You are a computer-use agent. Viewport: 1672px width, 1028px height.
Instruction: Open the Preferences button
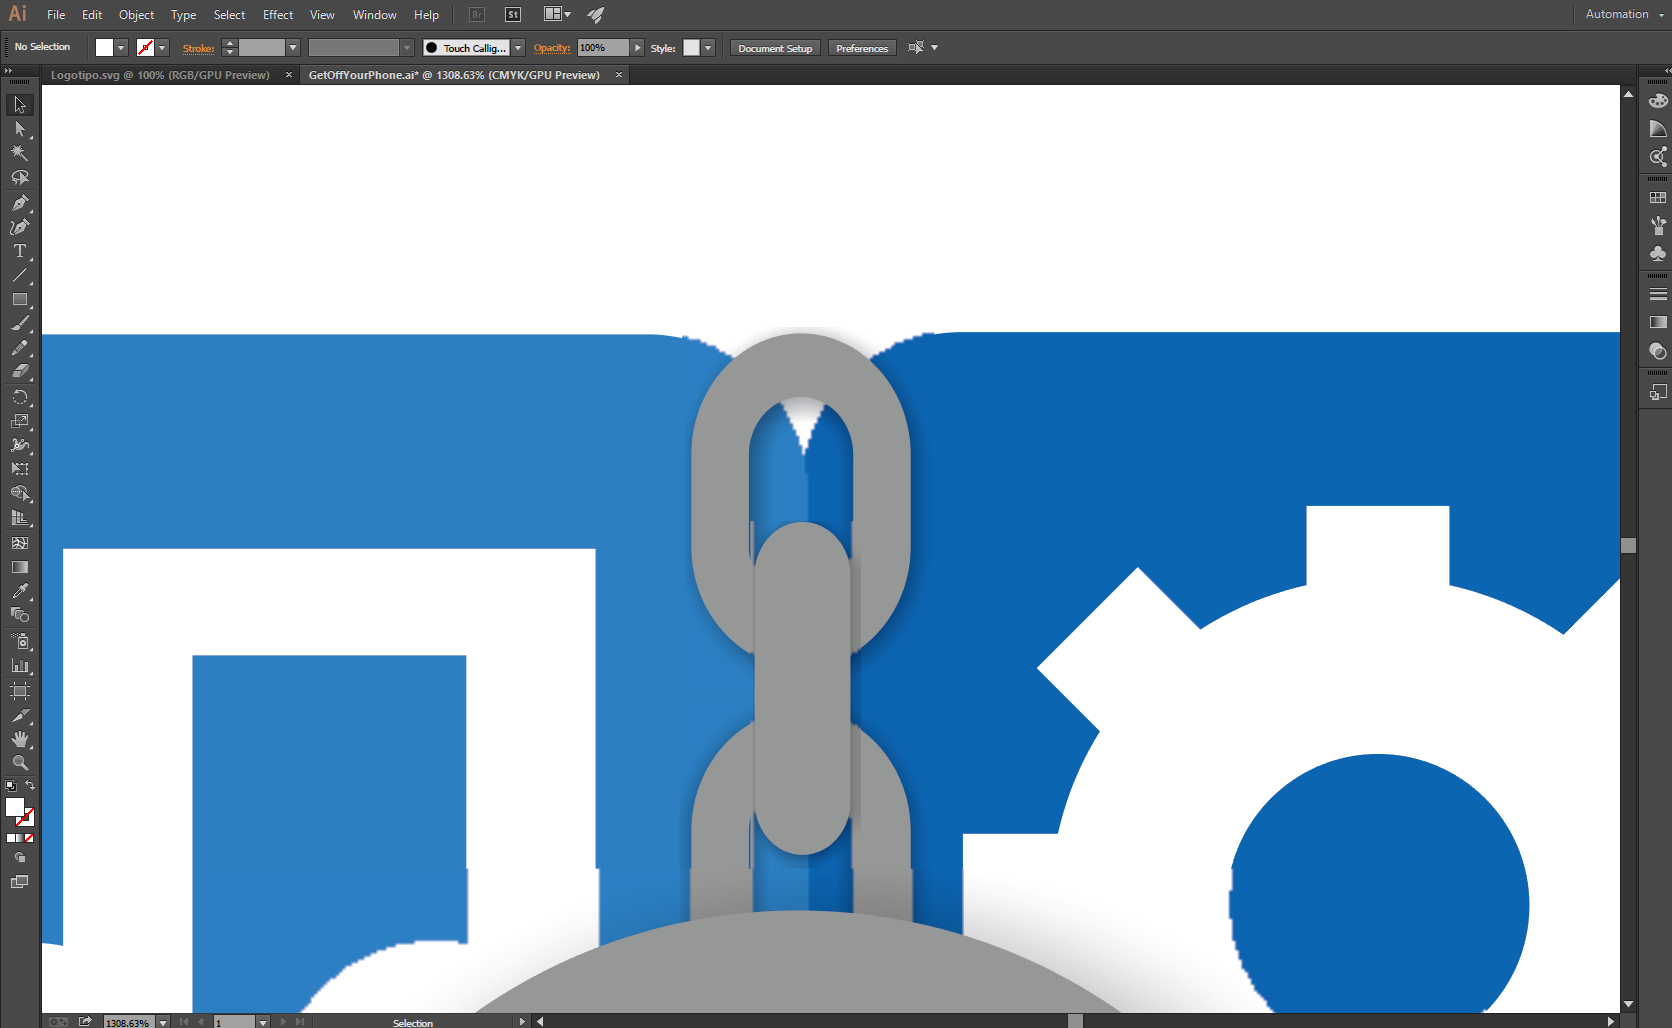coord(862,48)
